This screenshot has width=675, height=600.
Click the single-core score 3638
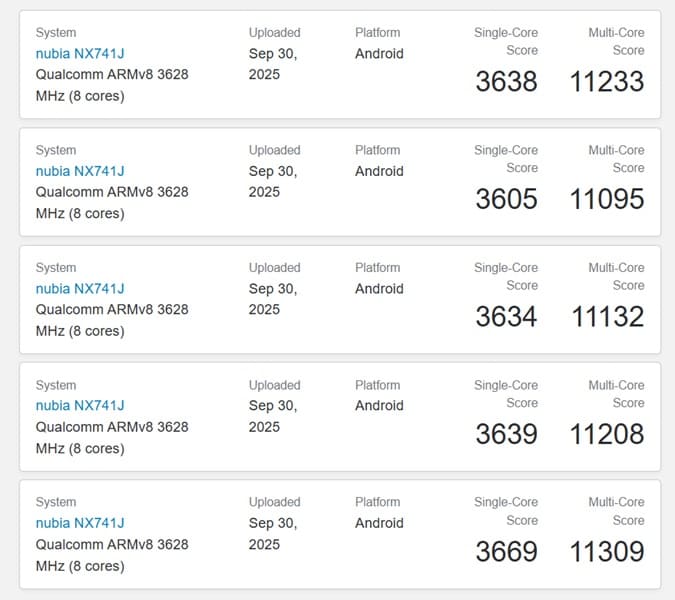506,81
